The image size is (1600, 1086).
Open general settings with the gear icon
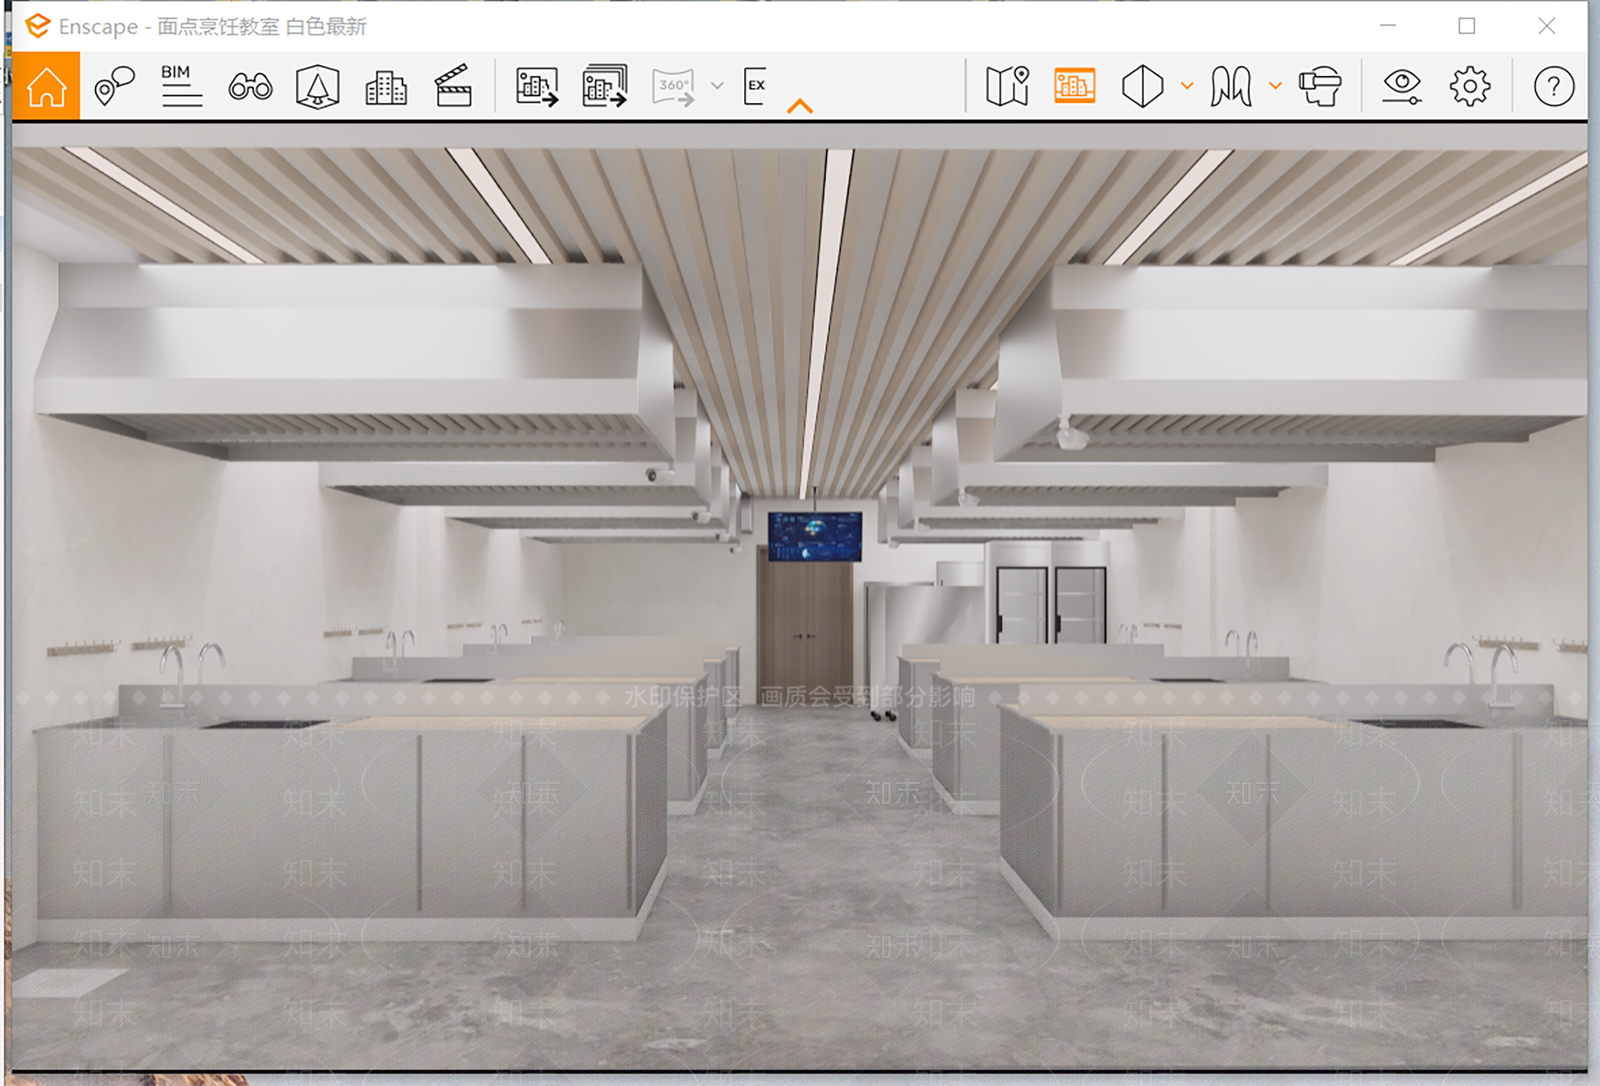(x=1470, y=86)
